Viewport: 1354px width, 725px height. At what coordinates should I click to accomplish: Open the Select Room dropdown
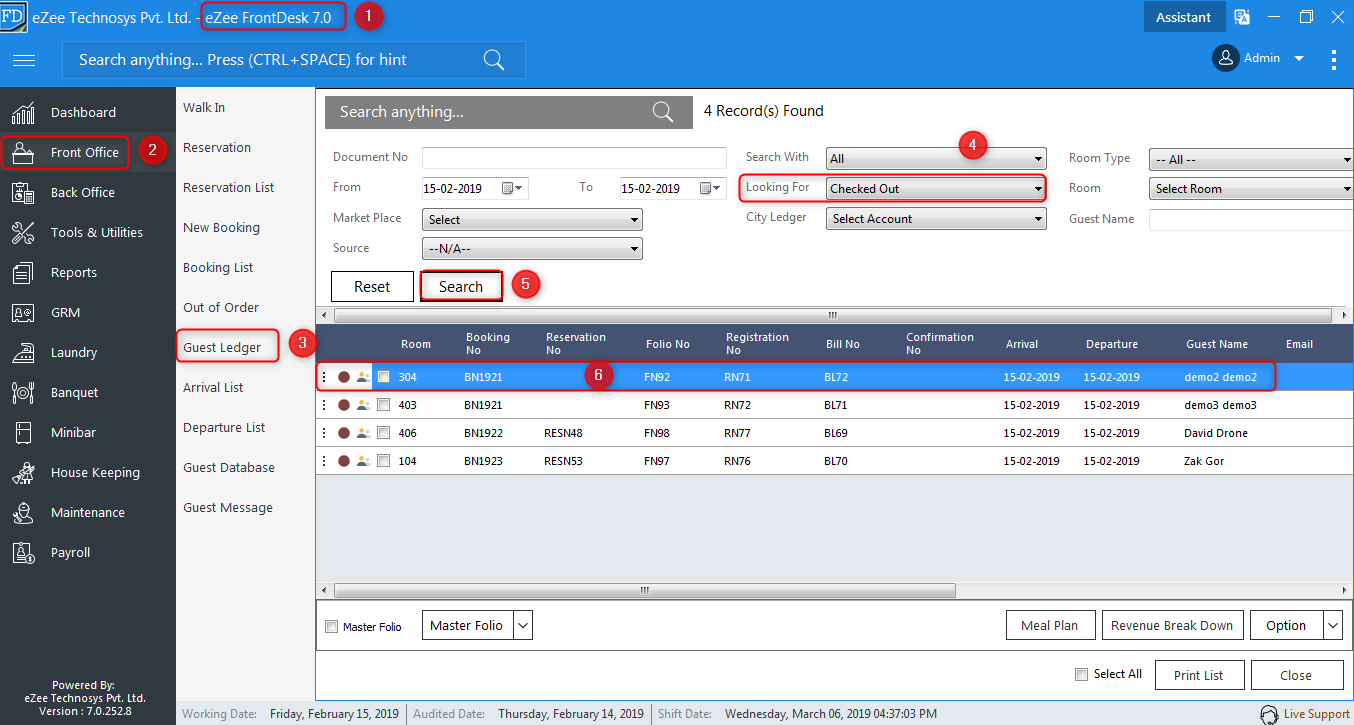pyautogui.click(x=1251, y=188)
